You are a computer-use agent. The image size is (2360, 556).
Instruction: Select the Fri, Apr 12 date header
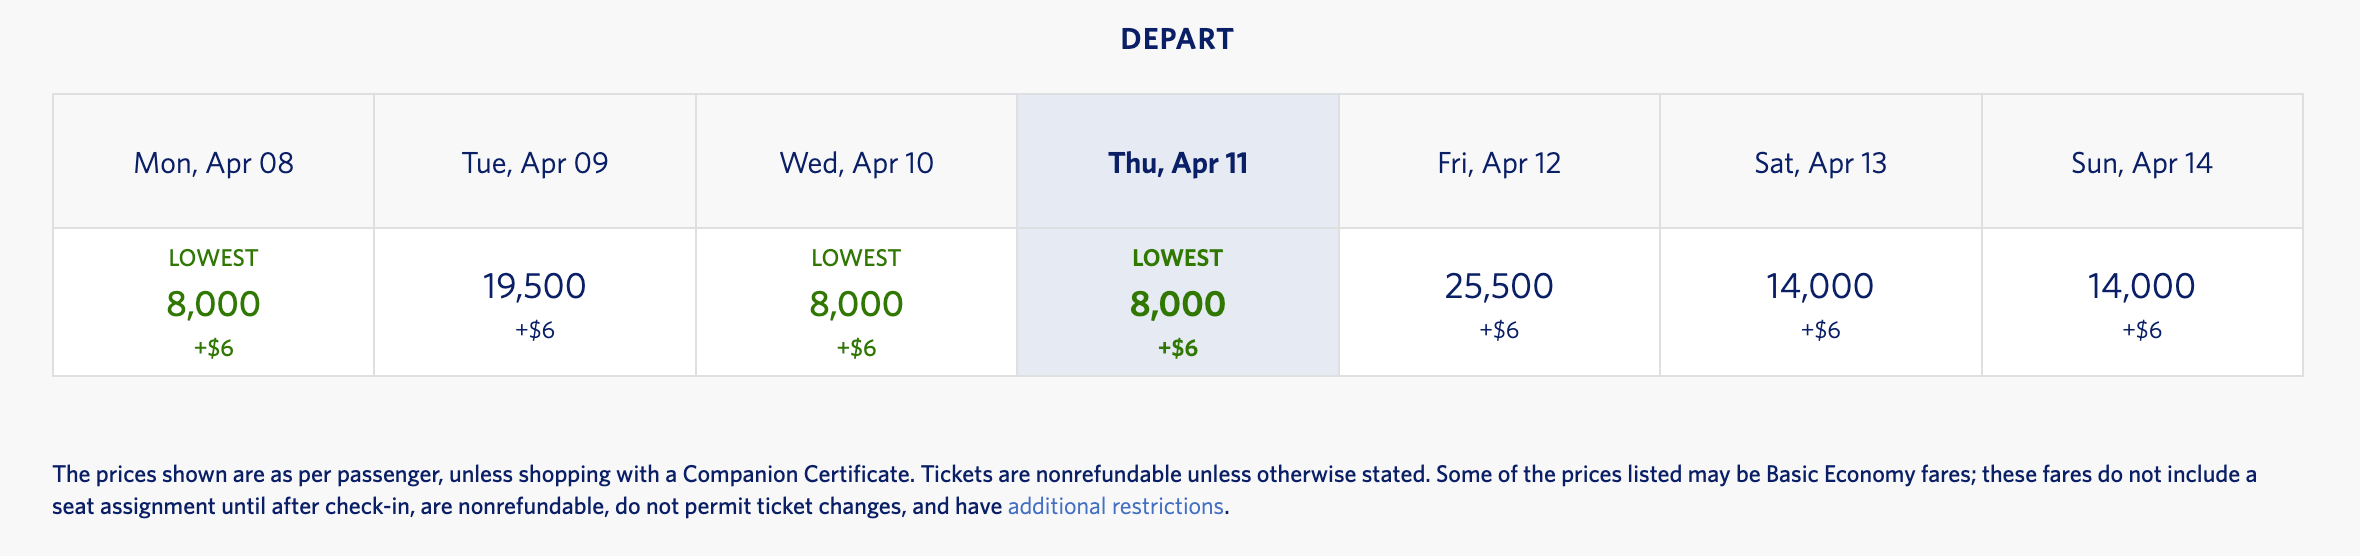[1500, 162]
